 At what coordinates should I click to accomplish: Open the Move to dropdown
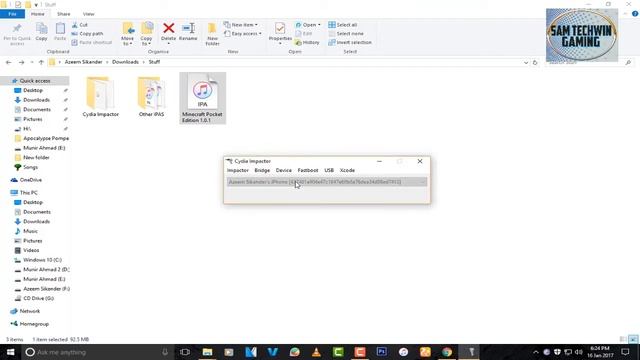128,34
